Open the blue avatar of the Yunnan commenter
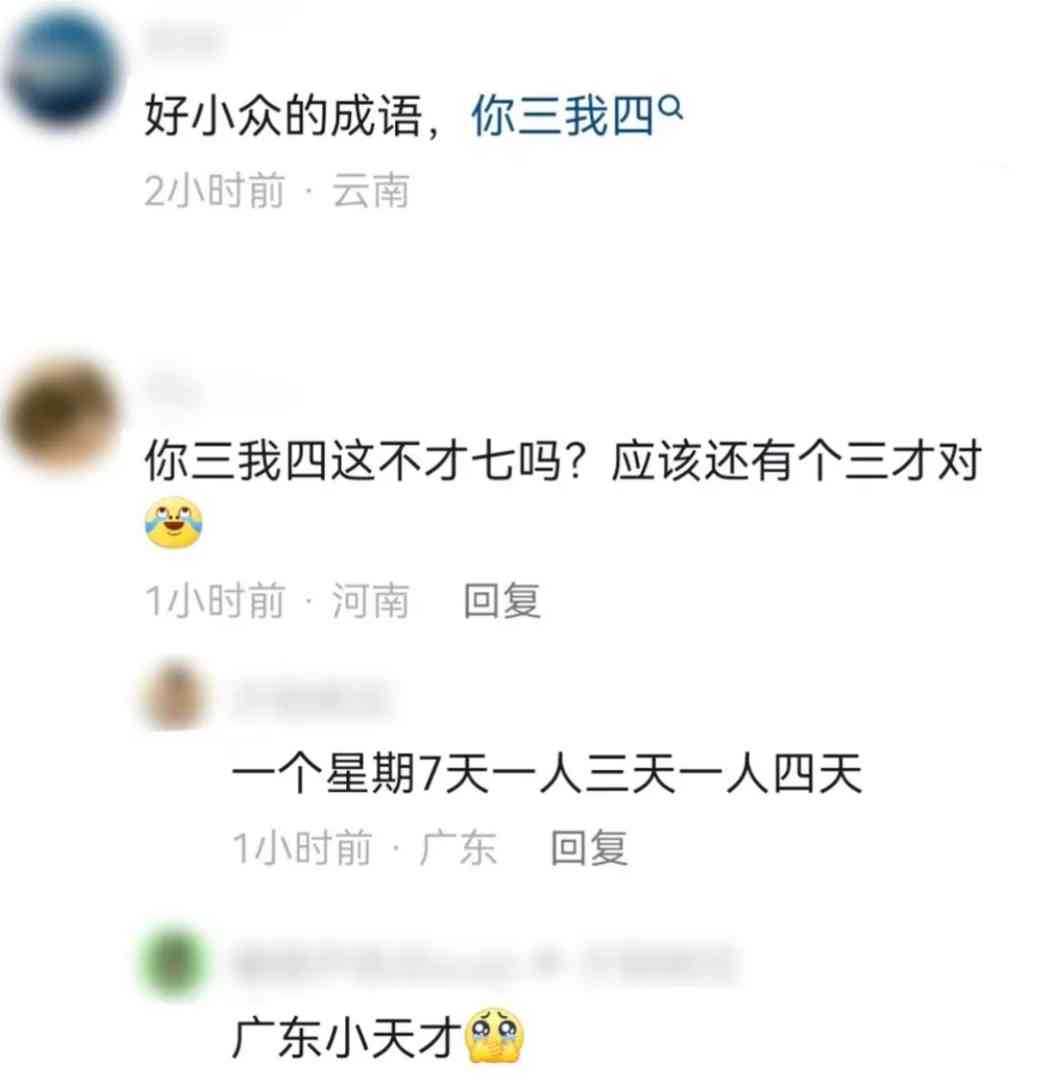 coord(63,68)
